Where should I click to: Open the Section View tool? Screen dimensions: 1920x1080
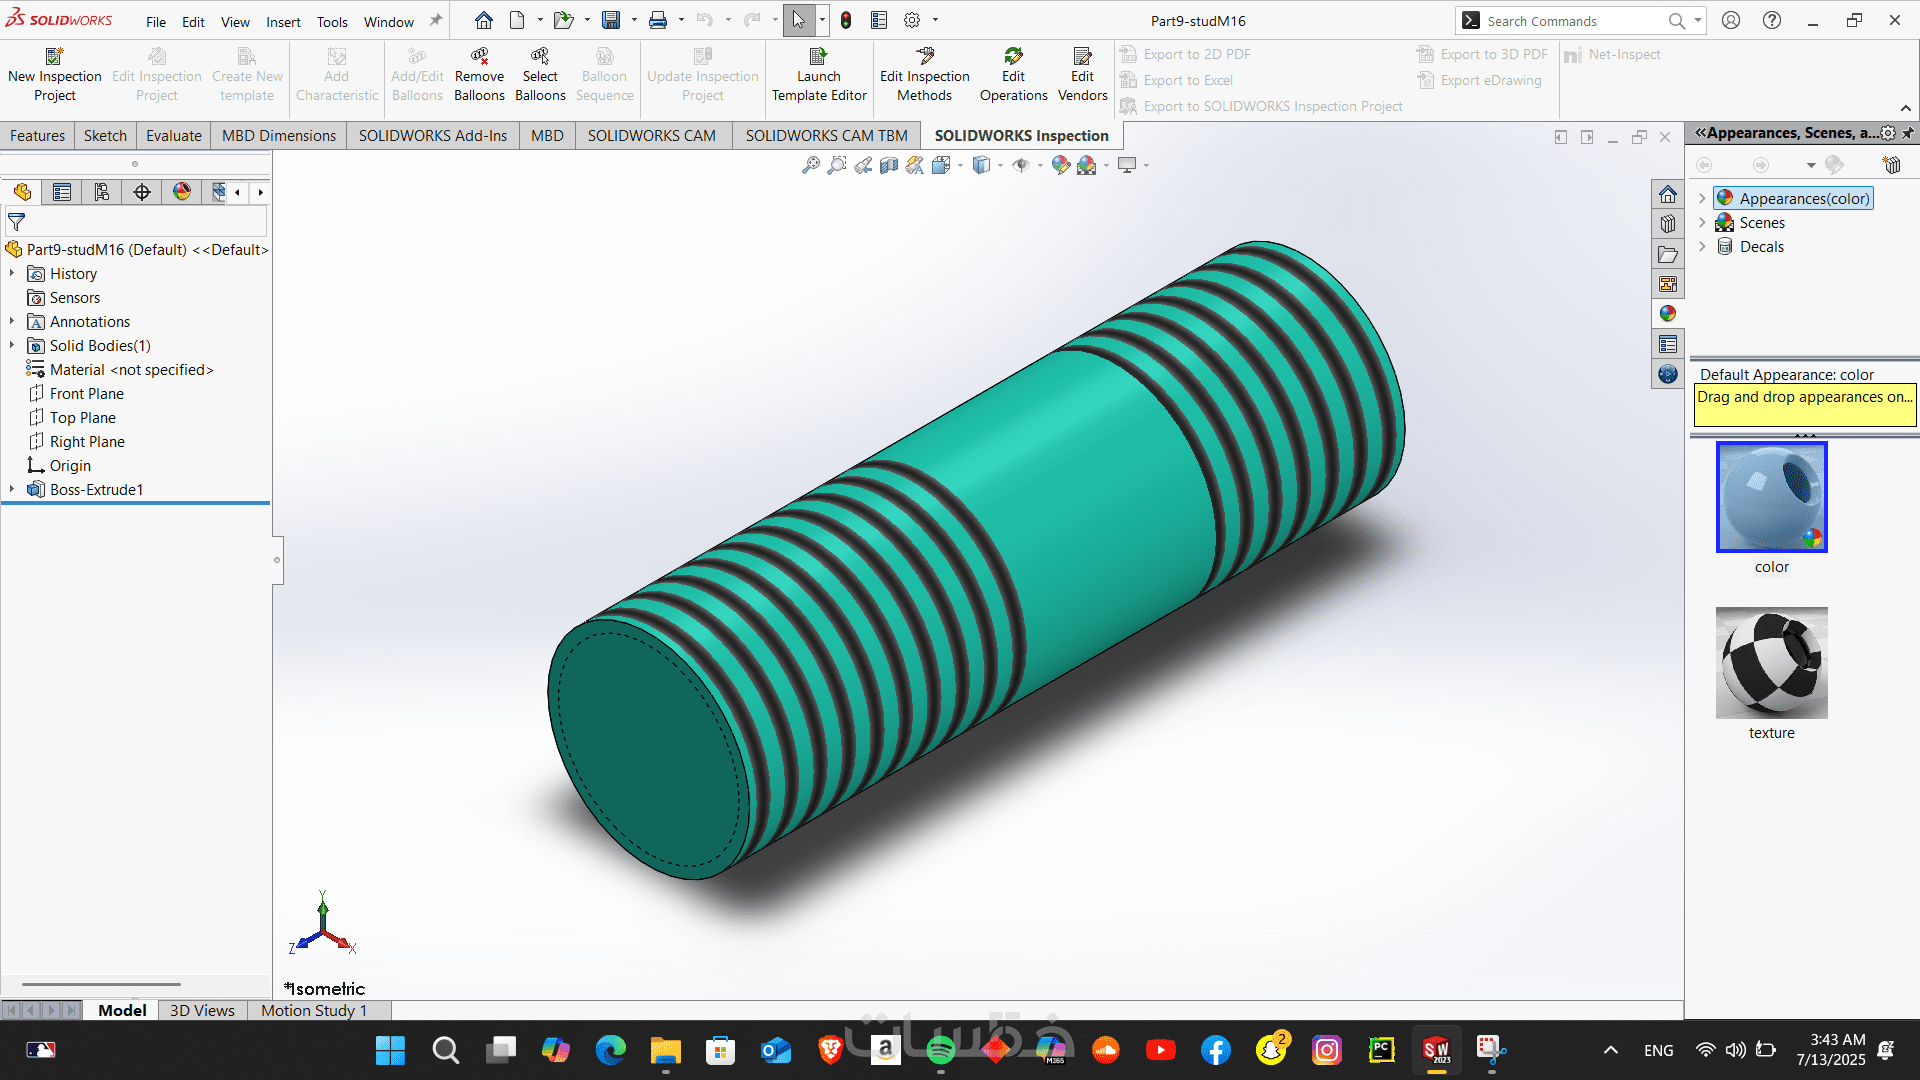tap(889, 165)
